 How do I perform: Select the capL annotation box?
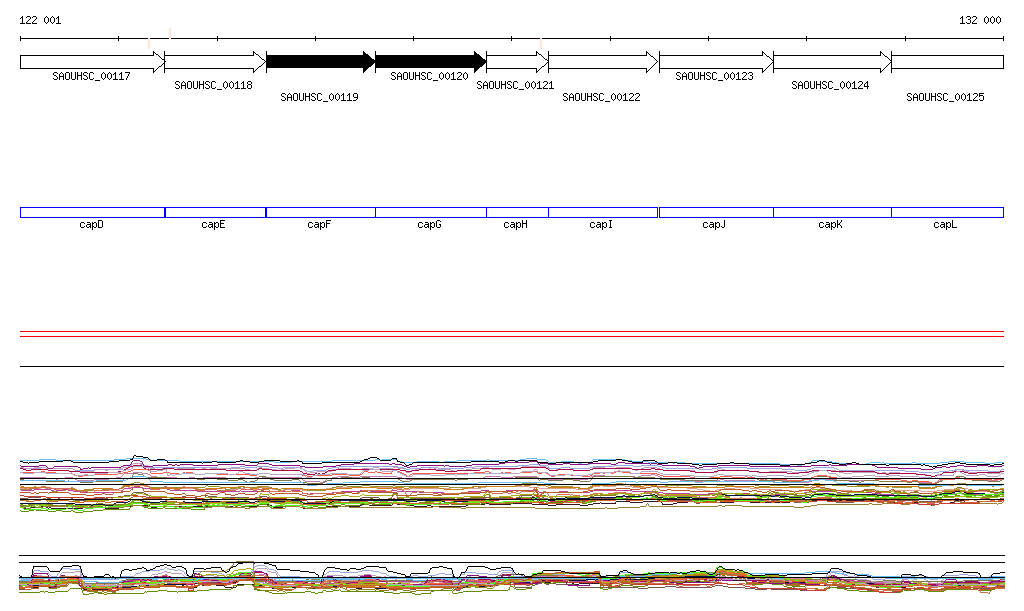point(946,212)
